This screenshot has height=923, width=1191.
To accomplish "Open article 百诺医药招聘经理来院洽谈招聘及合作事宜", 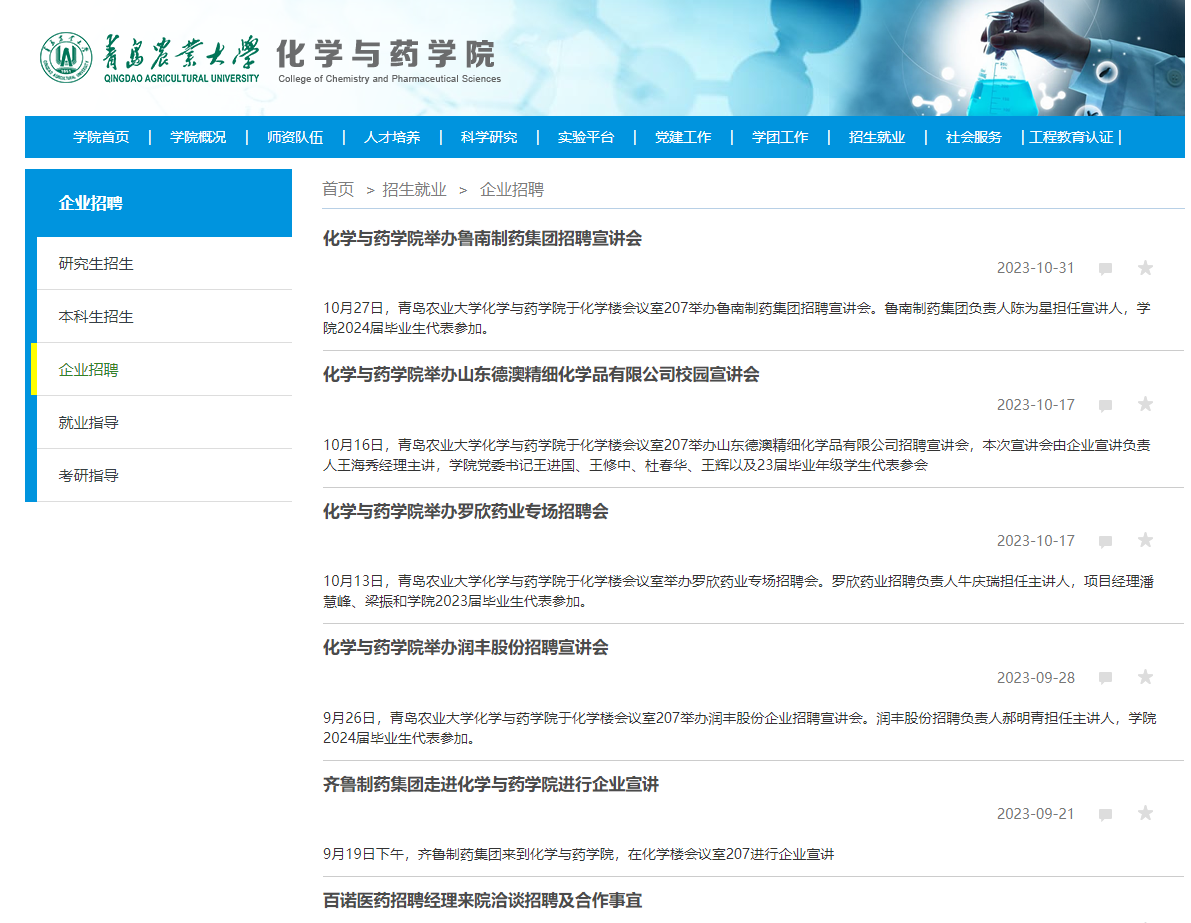I will pos(482,900).
